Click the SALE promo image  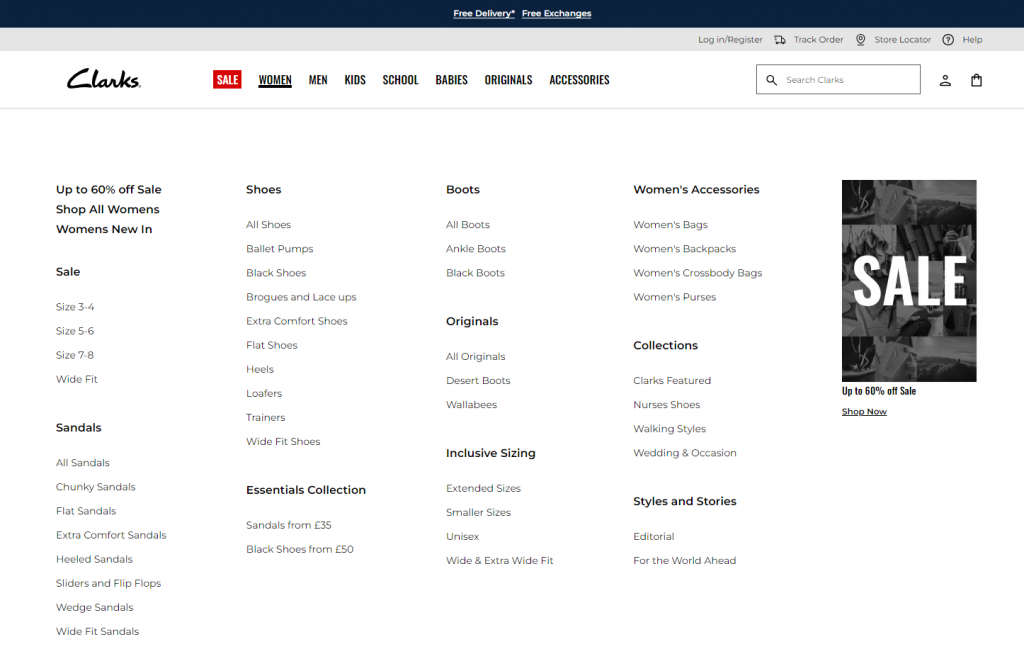point(909,280)
